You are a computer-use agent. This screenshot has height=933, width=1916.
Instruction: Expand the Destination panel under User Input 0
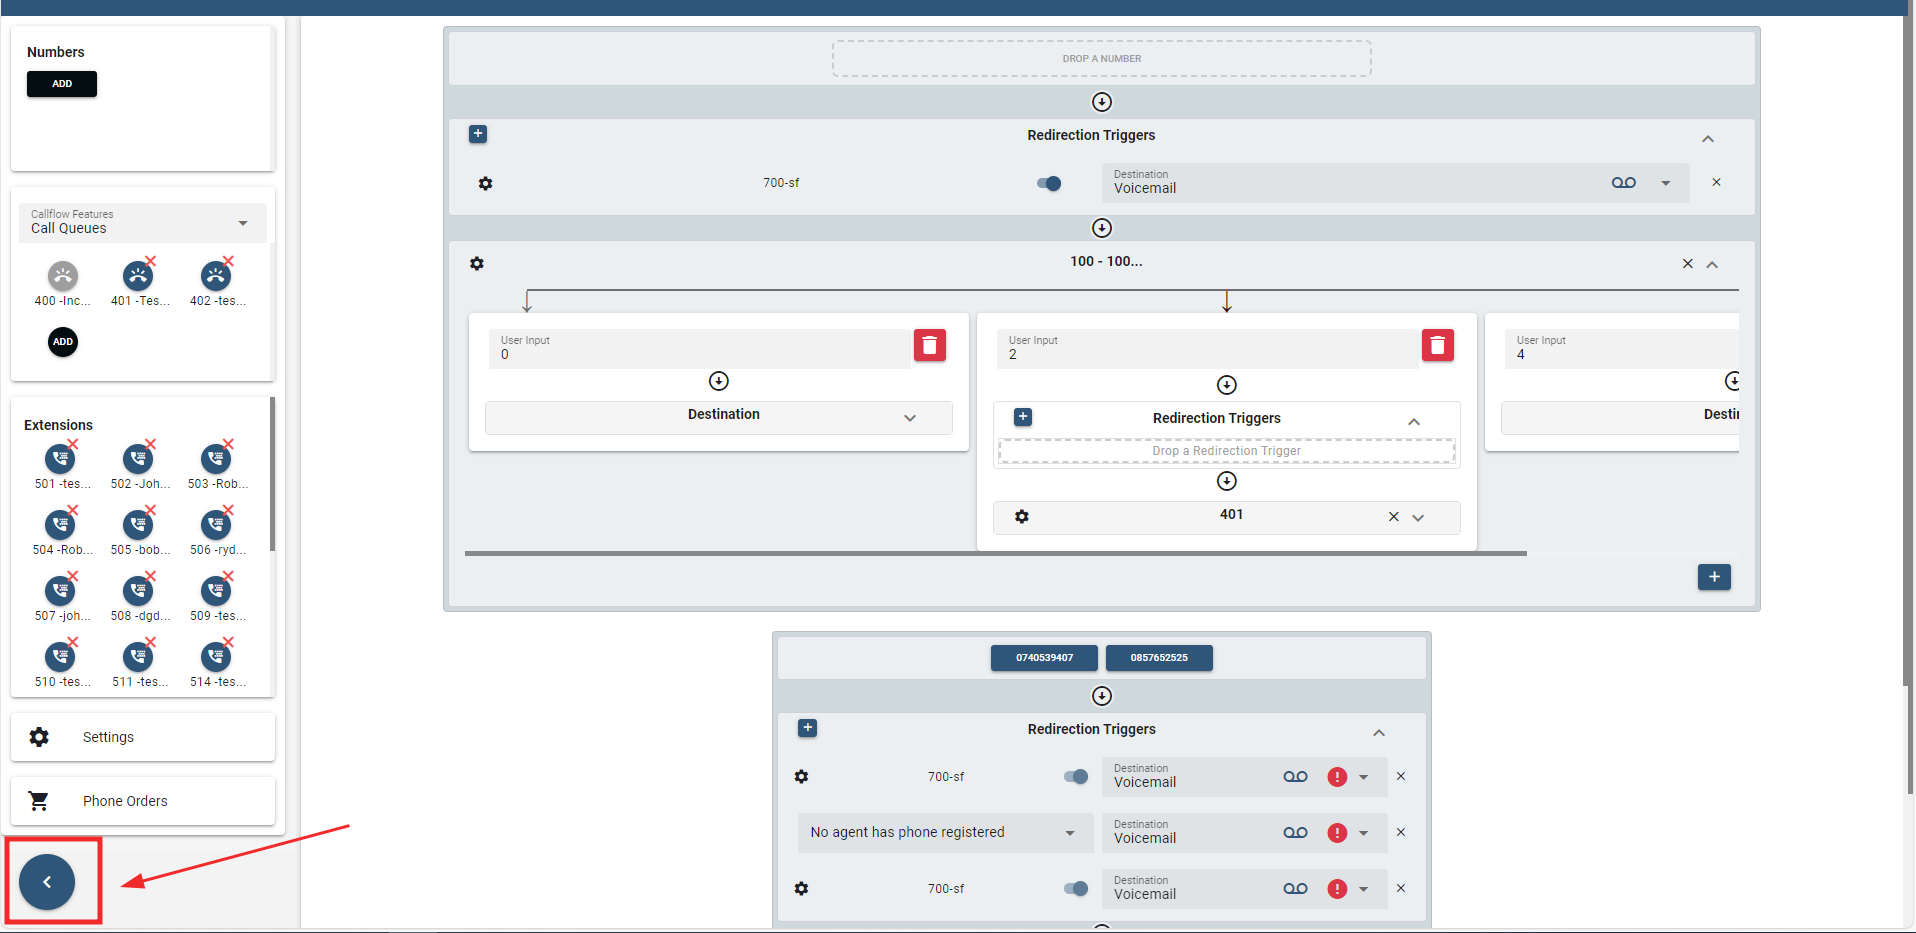[909, 418]
